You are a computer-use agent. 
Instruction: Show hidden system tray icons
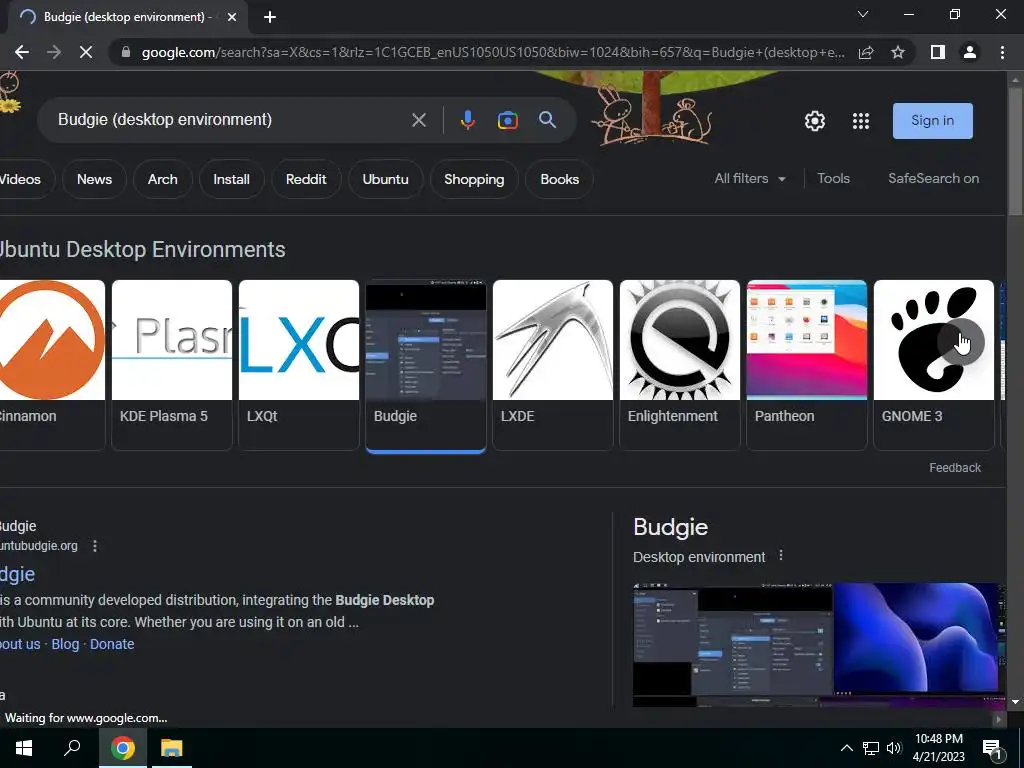click(x=846, y=748)
